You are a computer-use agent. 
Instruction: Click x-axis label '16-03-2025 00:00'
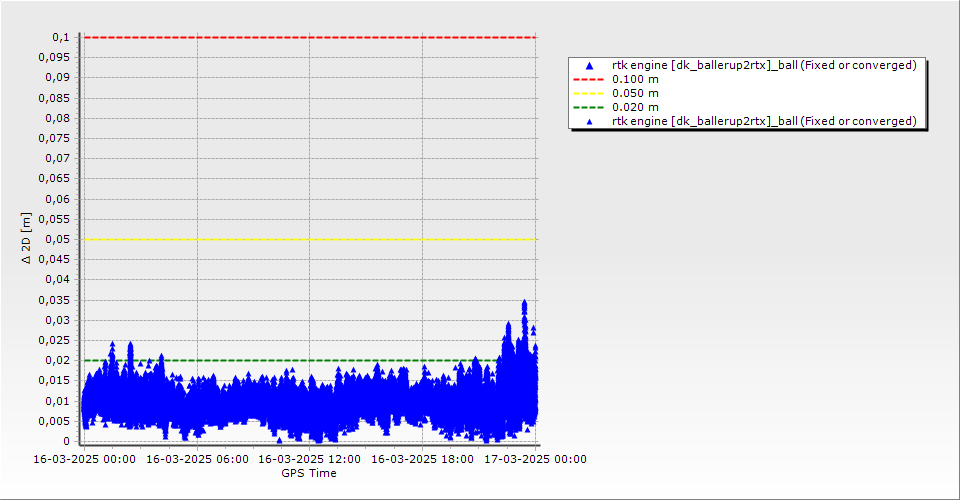coord(84,459)
